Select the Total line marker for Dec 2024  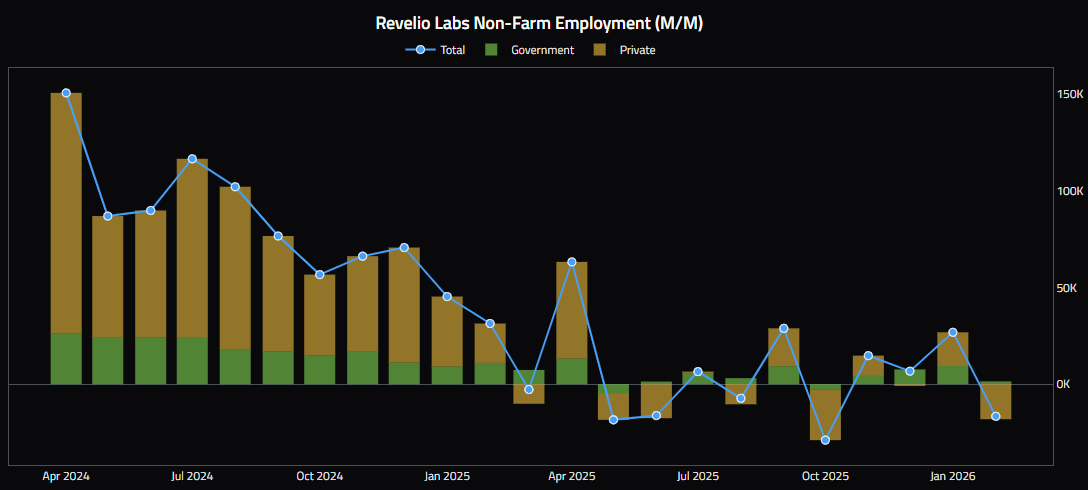pyautogui.click(x=404, y=248)
